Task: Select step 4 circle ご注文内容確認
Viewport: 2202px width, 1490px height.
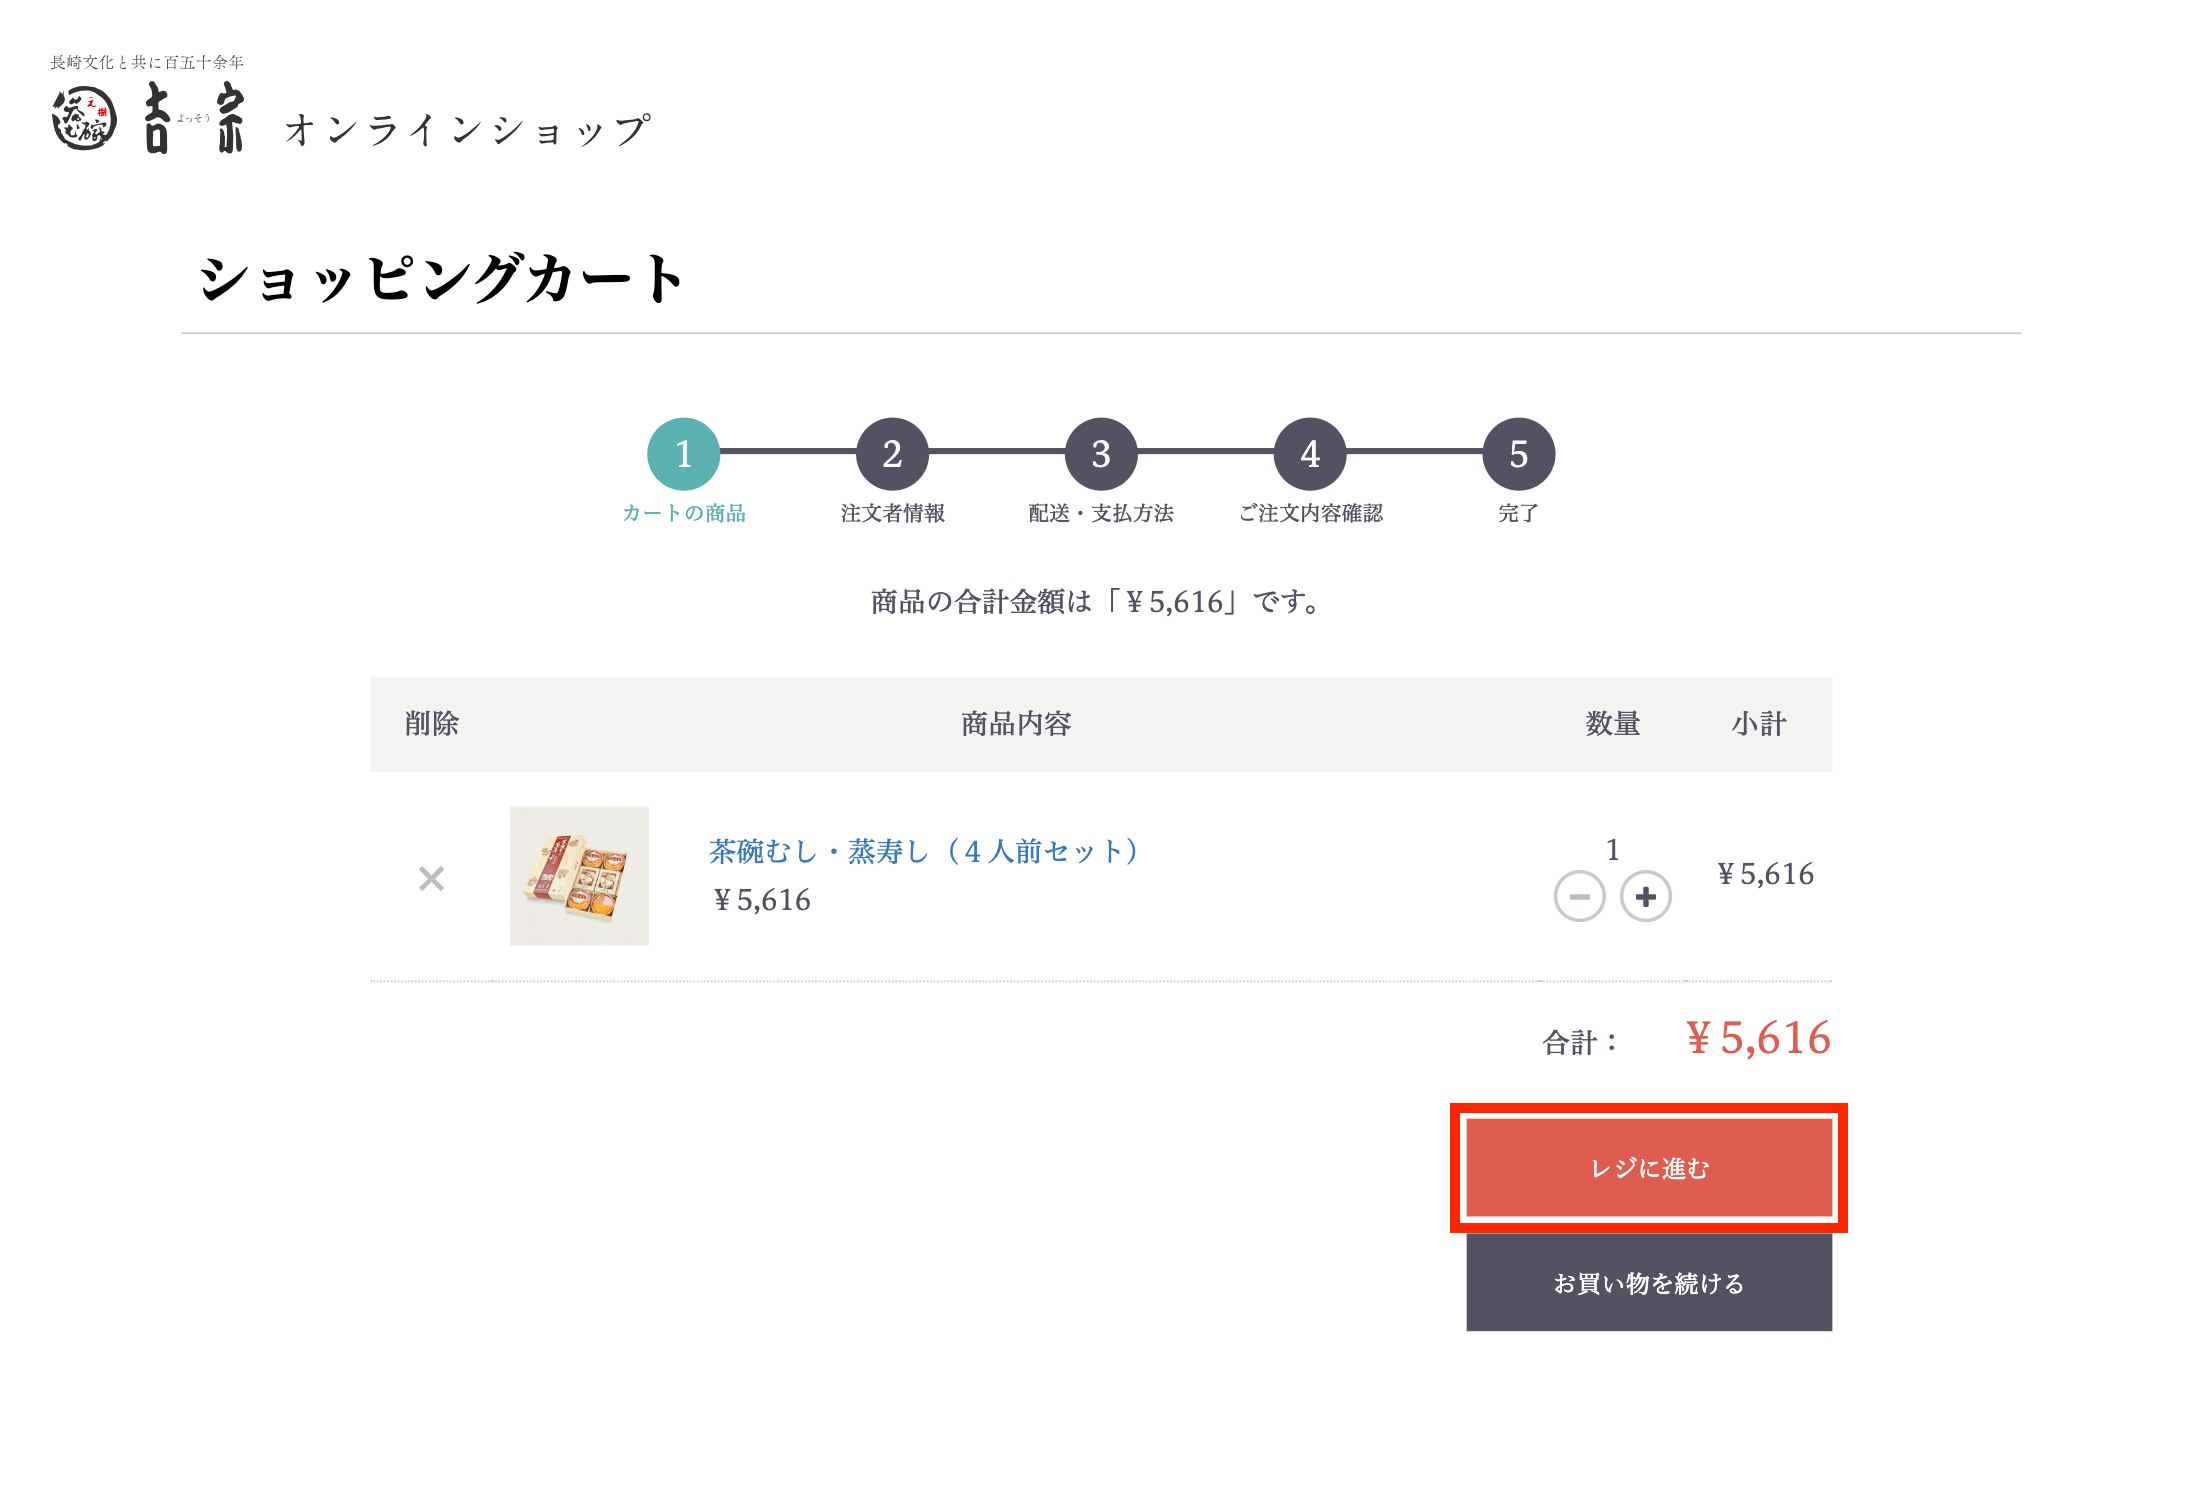Action: coord(1310,454)
